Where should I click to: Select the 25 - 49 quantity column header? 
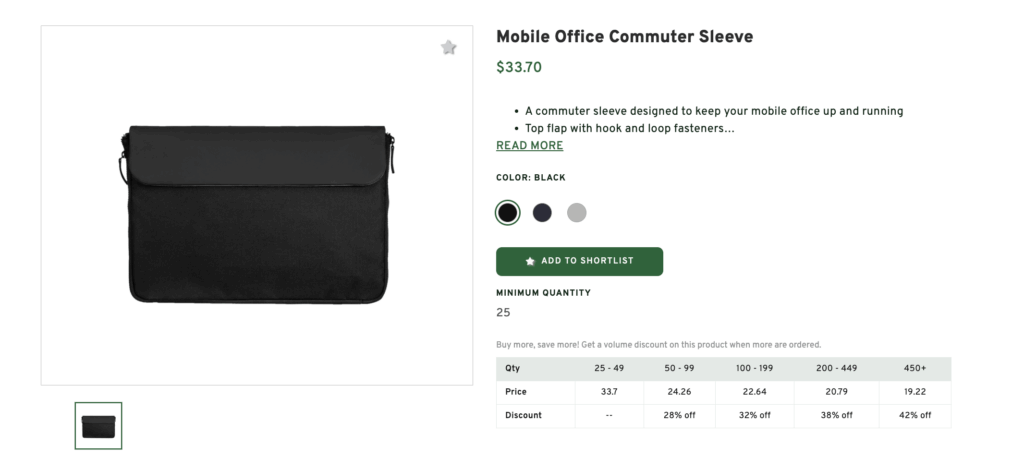(x=609, y=369)
